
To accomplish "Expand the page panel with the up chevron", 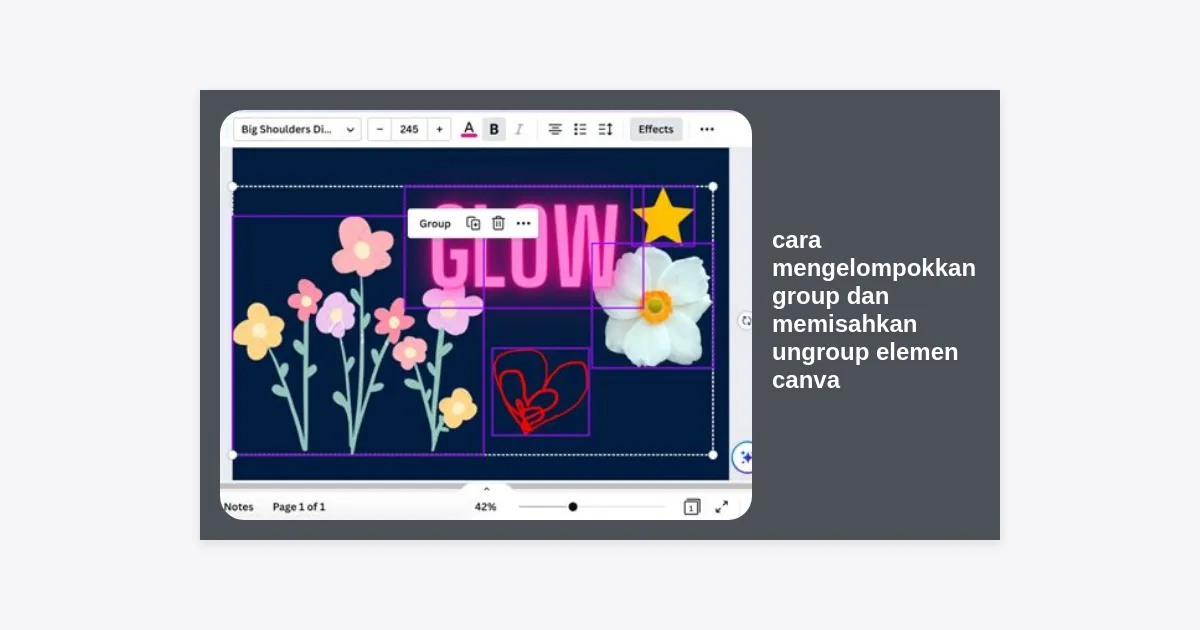I will point(487,489).
